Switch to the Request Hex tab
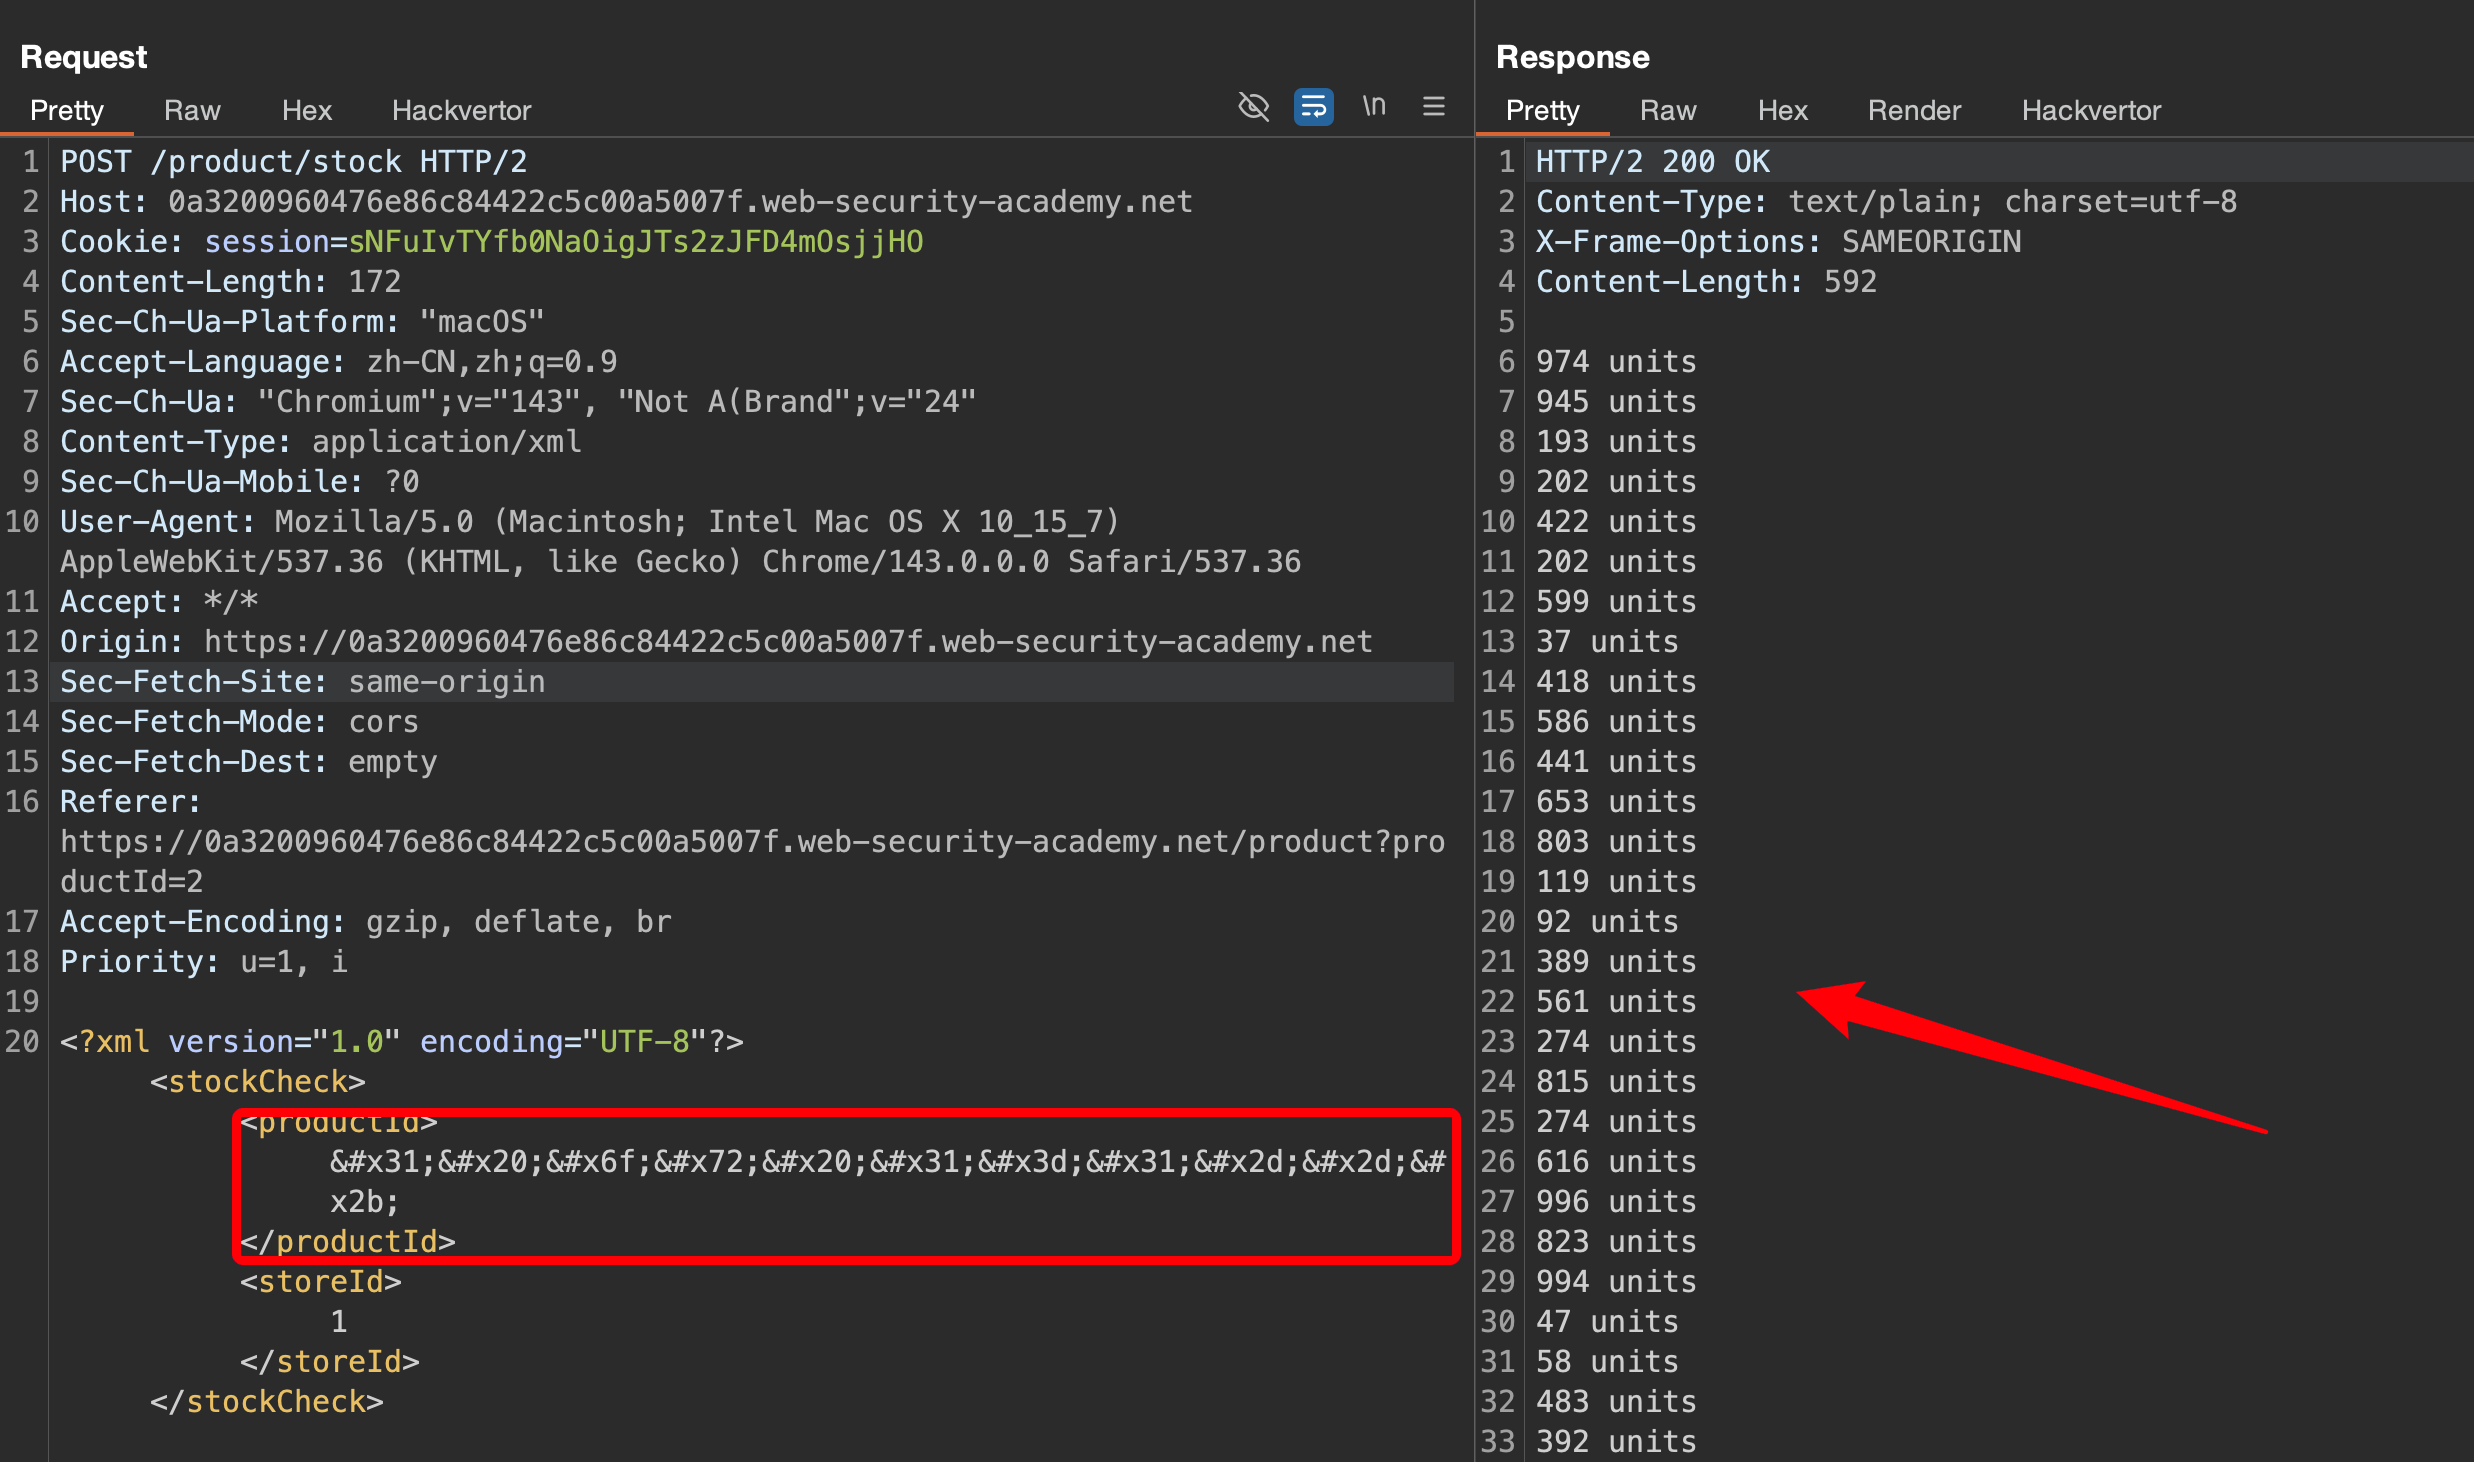Screen dimensions: 2474x1462 click(x=306, y=110)
